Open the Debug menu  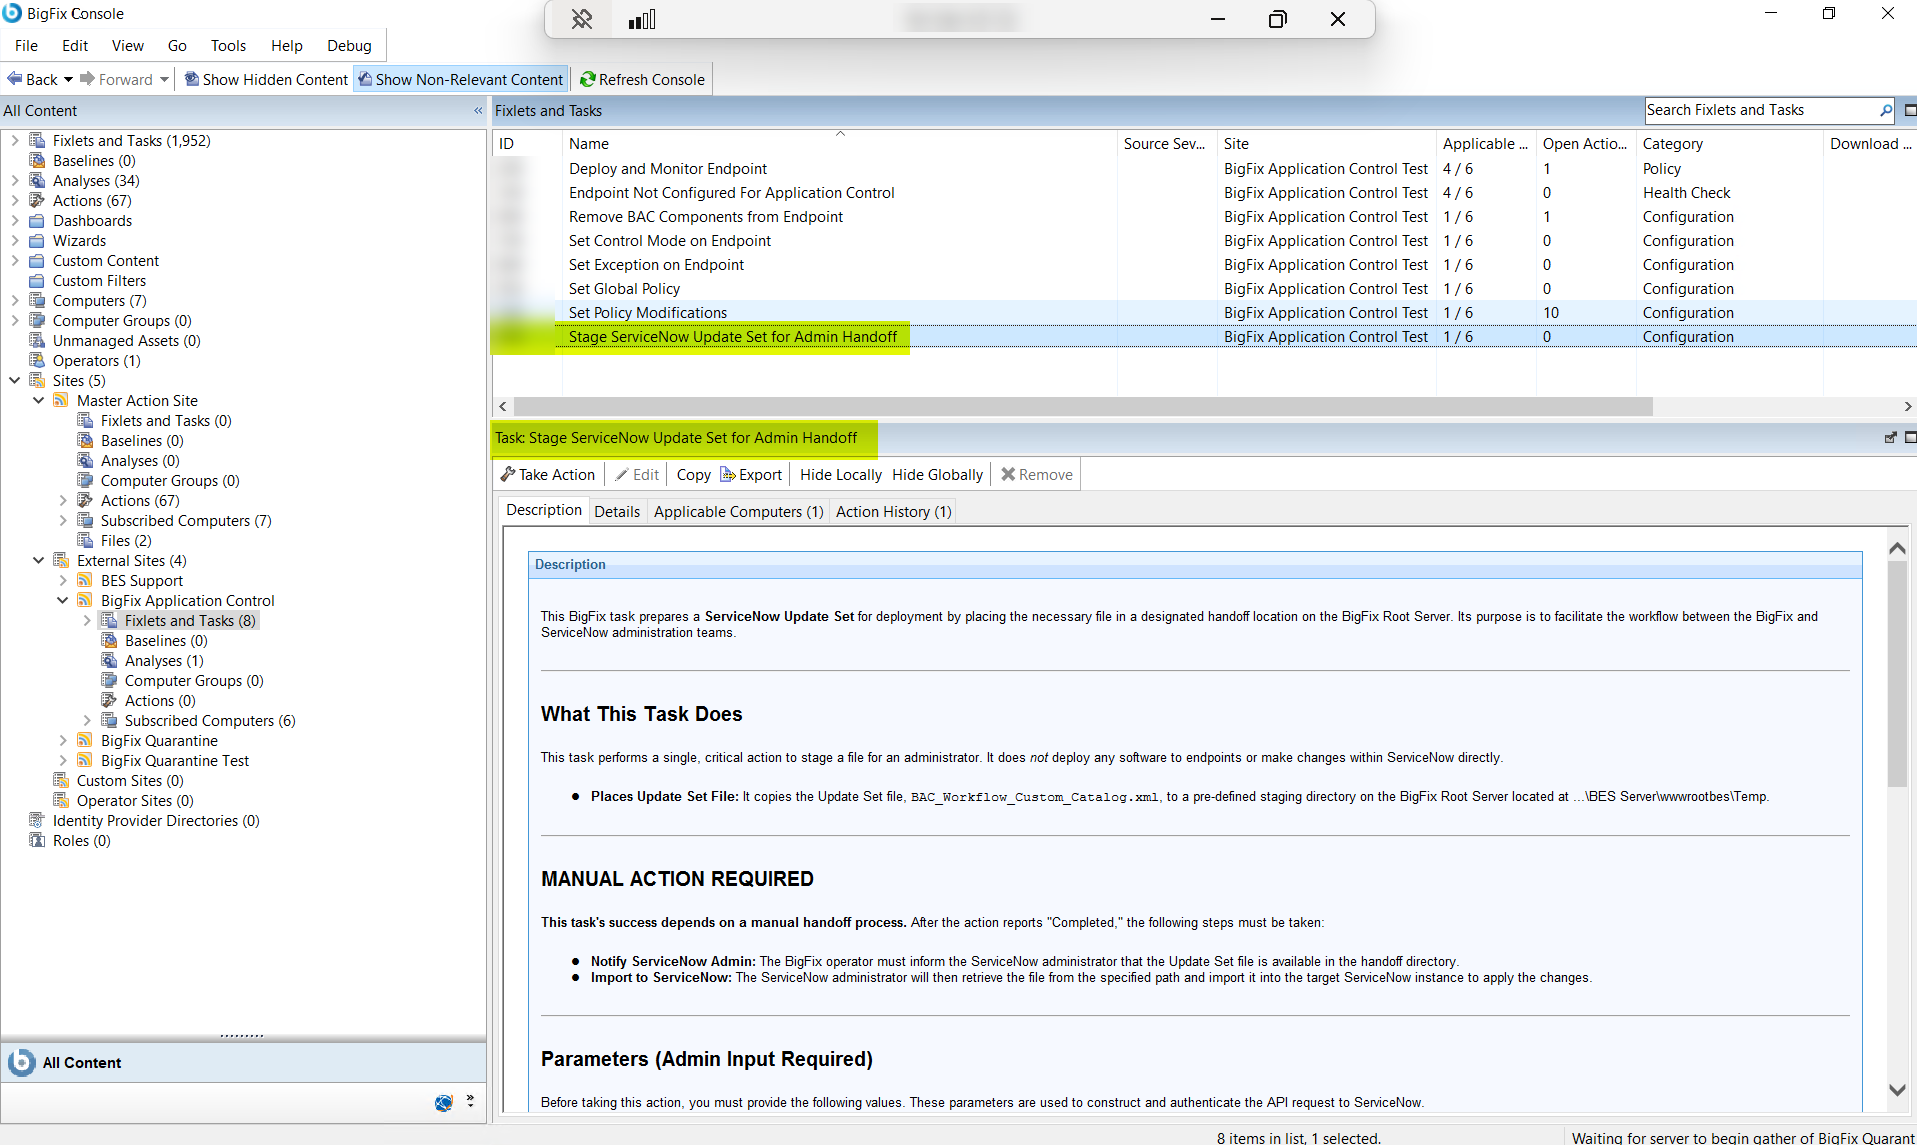[349, 46]
